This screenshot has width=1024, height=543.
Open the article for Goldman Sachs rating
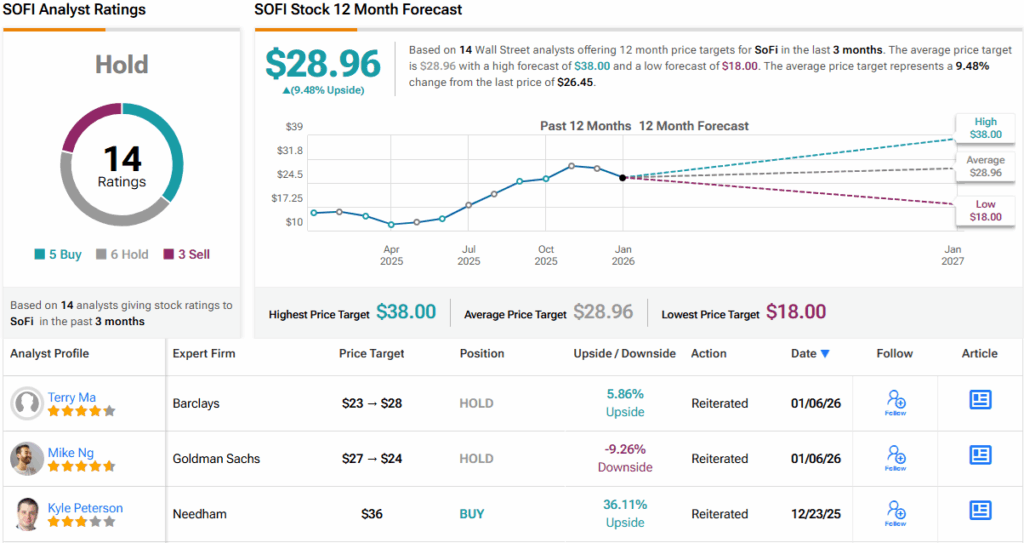click(x=980, y=456)
